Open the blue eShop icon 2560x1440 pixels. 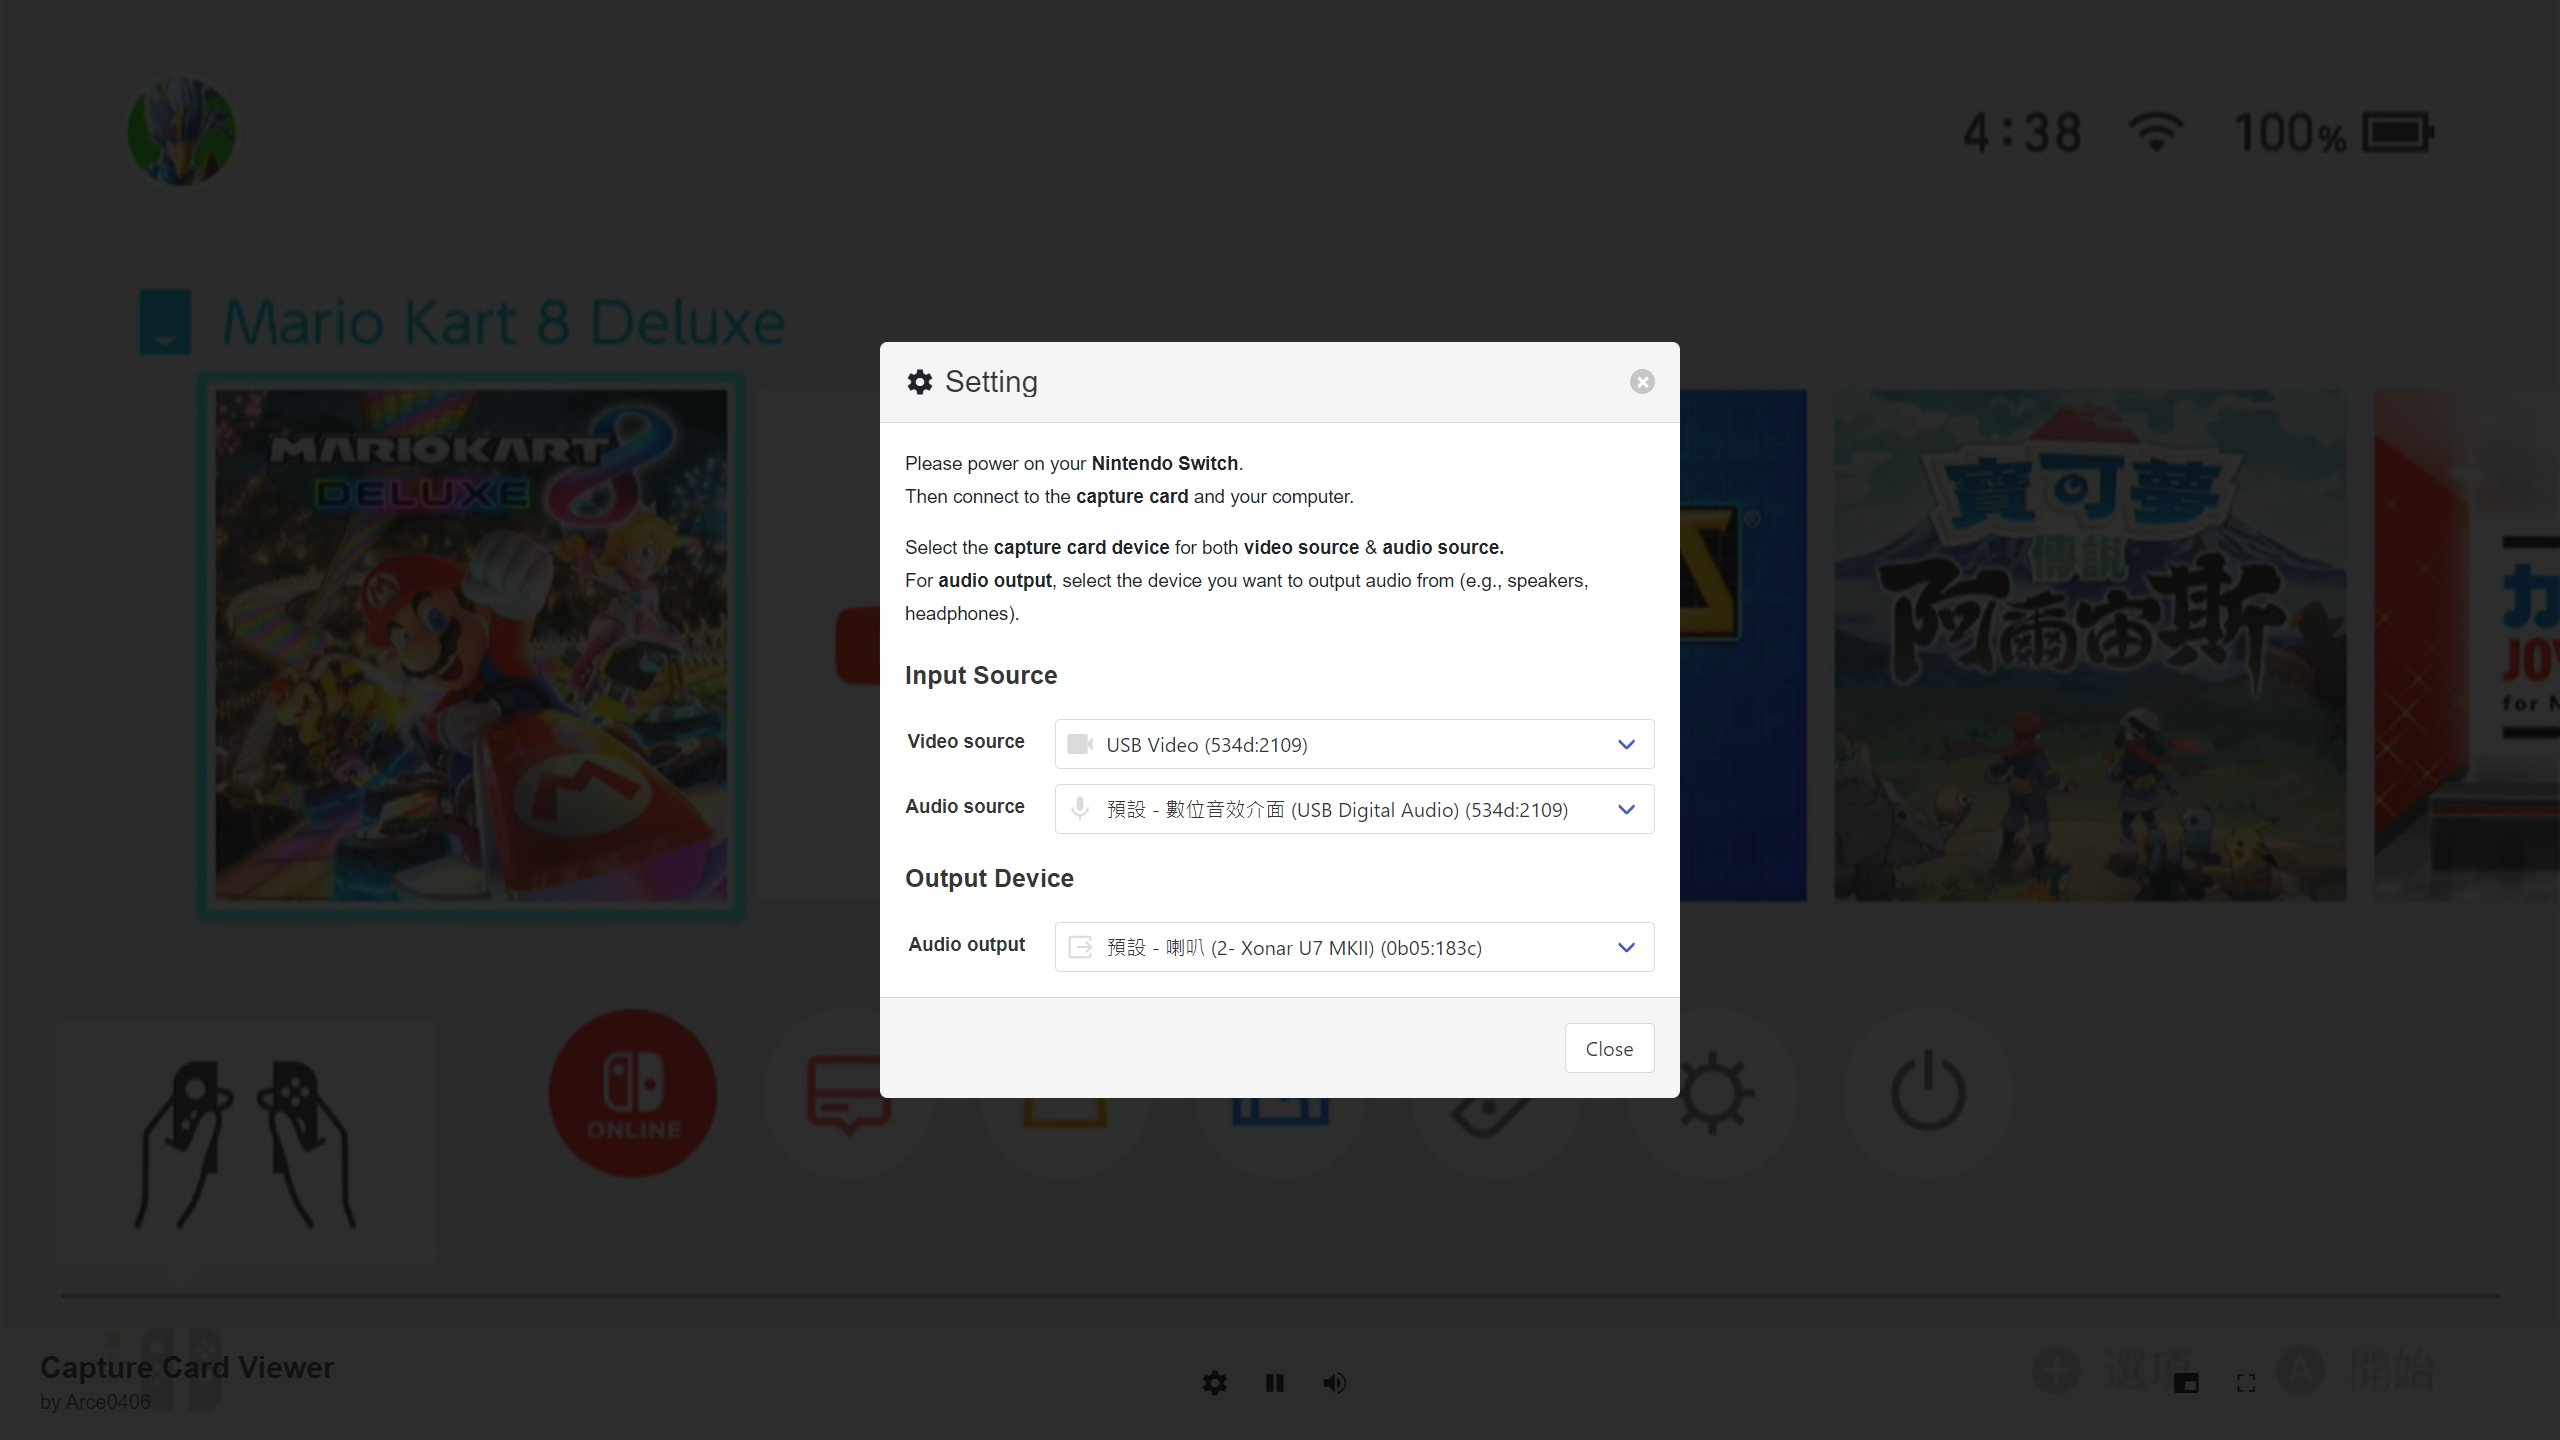click(x=1281, y=1093)
